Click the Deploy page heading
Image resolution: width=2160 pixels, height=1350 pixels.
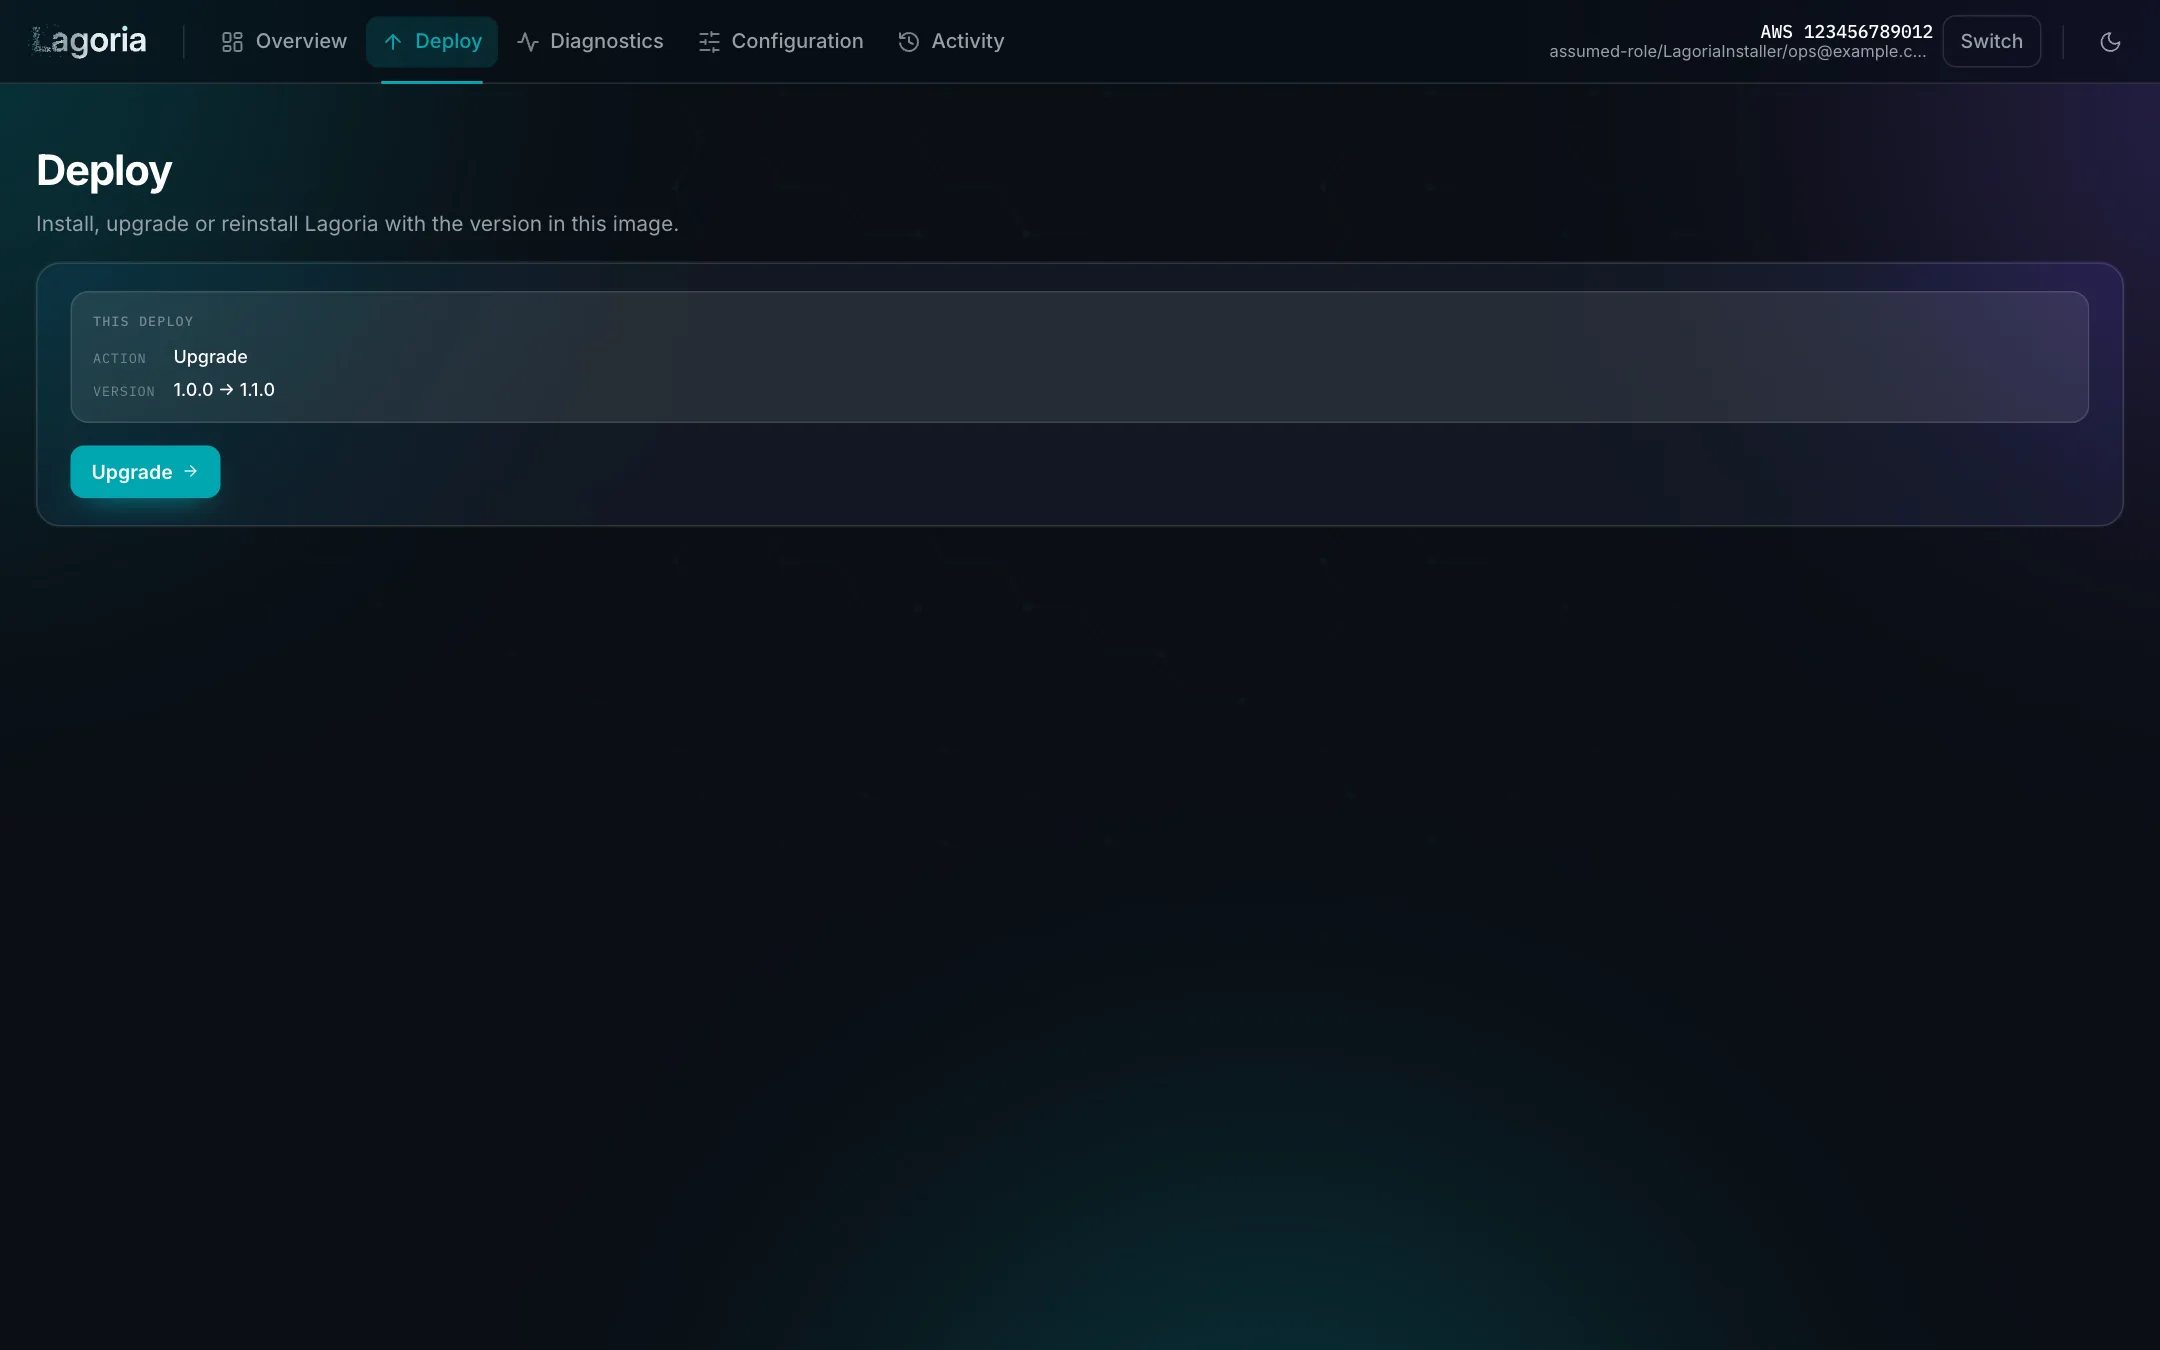[104, 171]
